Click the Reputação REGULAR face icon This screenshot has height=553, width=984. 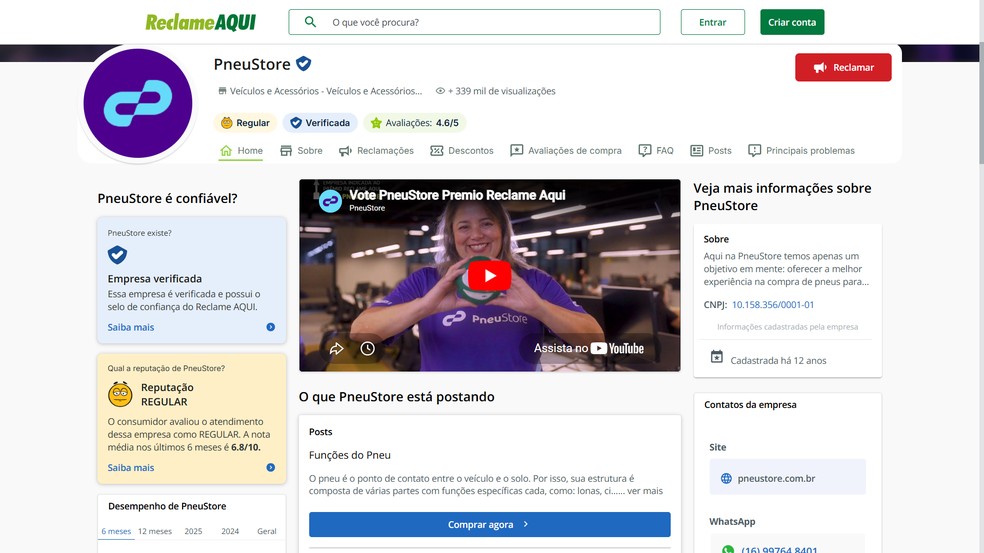click(x=120, y=394)
